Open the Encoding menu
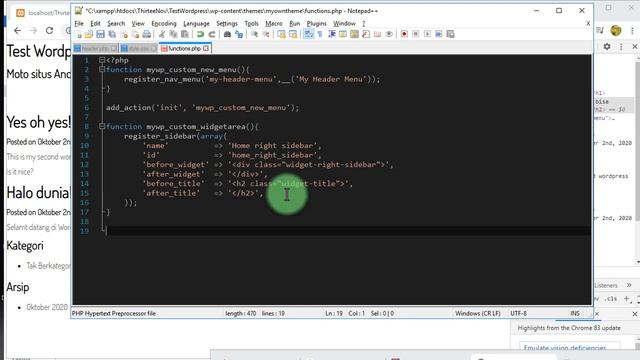 (164, 24)
